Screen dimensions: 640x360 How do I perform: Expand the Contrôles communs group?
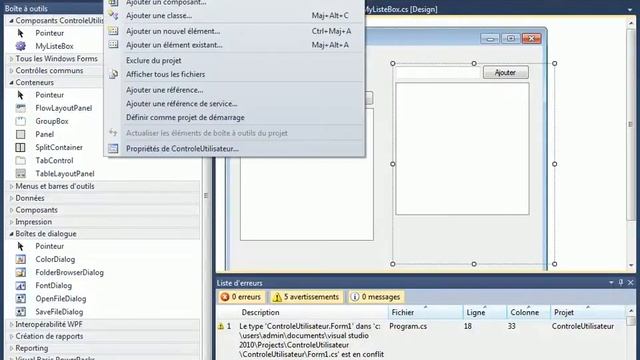11,71
